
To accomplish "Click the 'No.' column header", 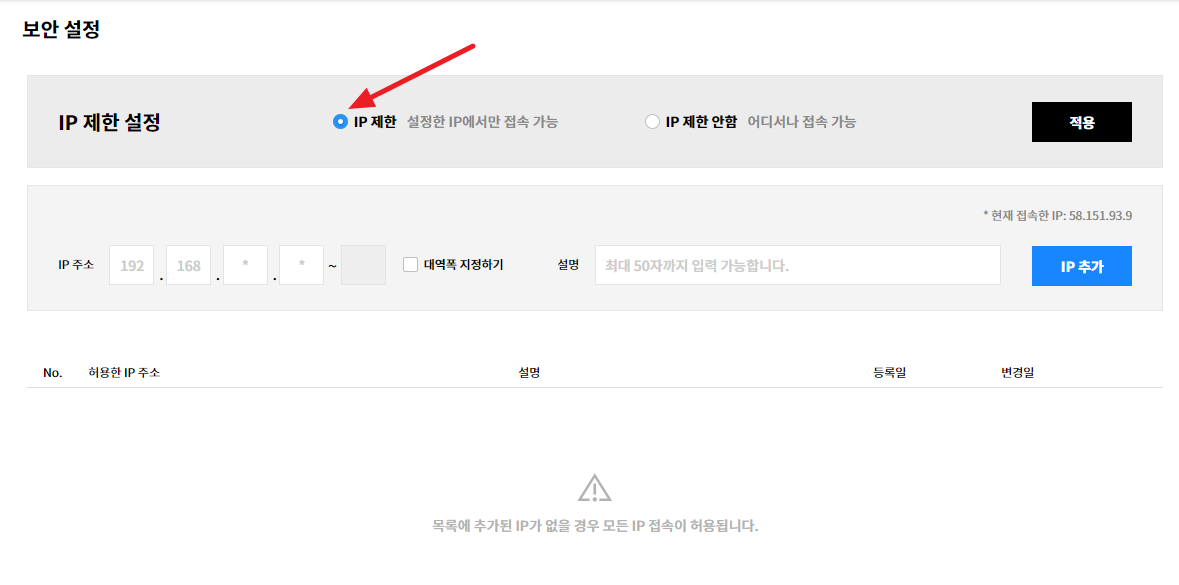I will pos(53,373).
